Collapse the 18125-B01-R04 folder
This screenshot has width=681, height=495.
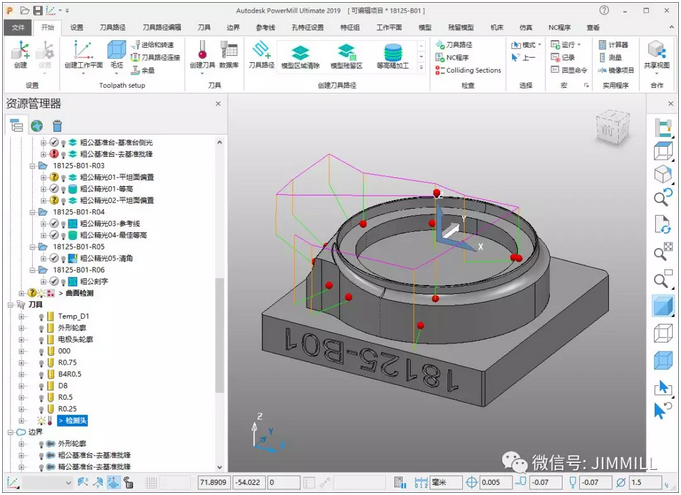click(33, 212)
